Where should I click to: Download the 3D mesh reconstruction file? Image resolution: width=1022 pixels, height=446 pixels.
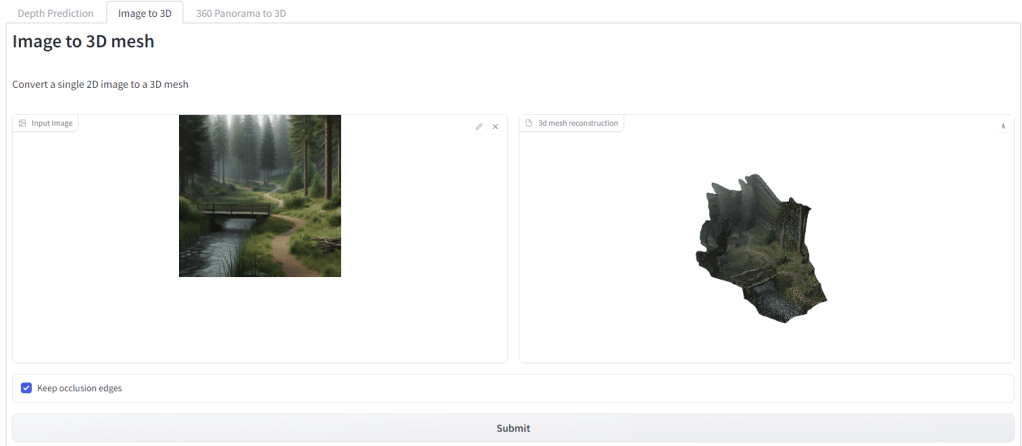(x=1002, y=126)
